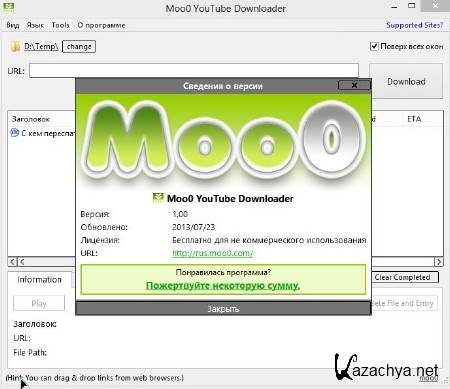Click the Play button
The width and height of the screenshot is (450, 389).
[39, 303]
